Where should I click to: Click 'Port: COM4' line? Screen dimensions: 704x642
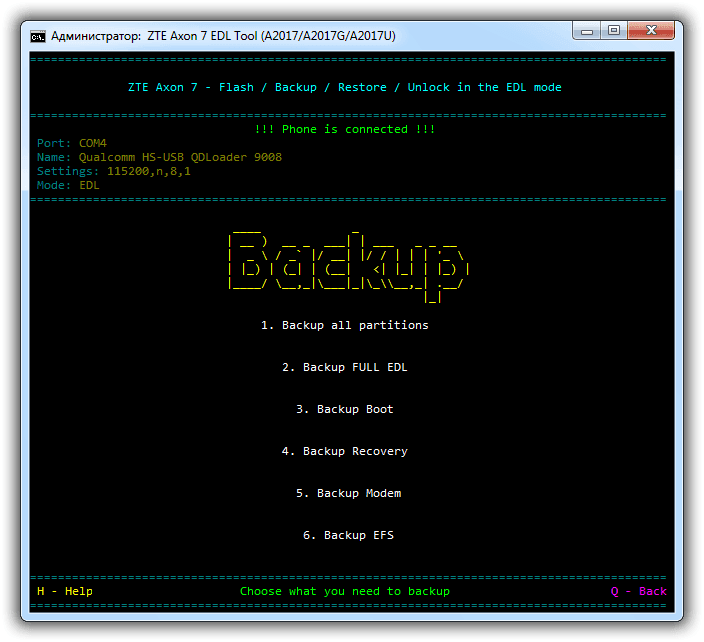coord(72,143)
